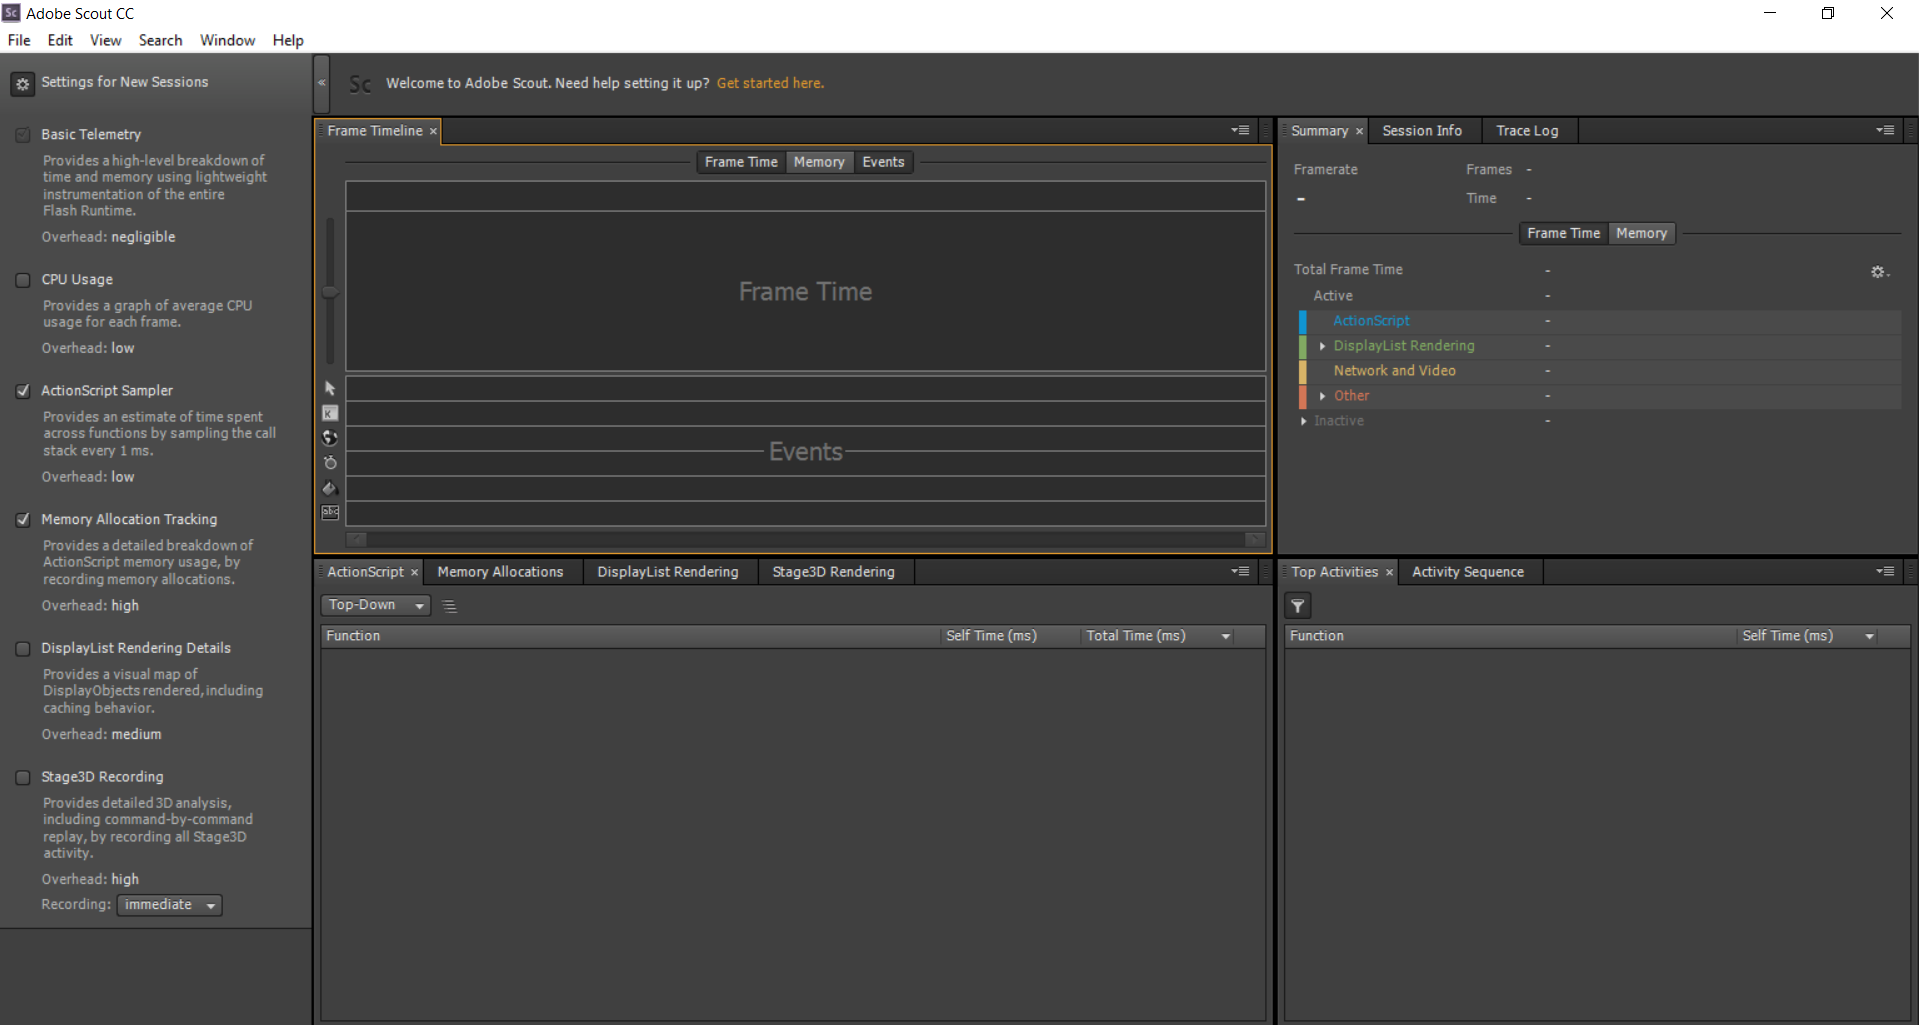The image size is (1919, 1025).
Task: Click the Adobe Scout Sc logo icon
Action: click(360, 84)
